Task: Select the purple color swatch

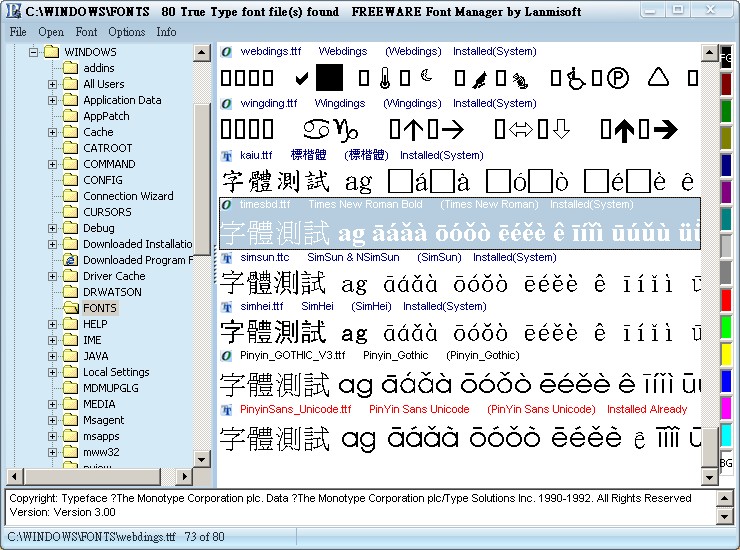Action: point(726,192)
